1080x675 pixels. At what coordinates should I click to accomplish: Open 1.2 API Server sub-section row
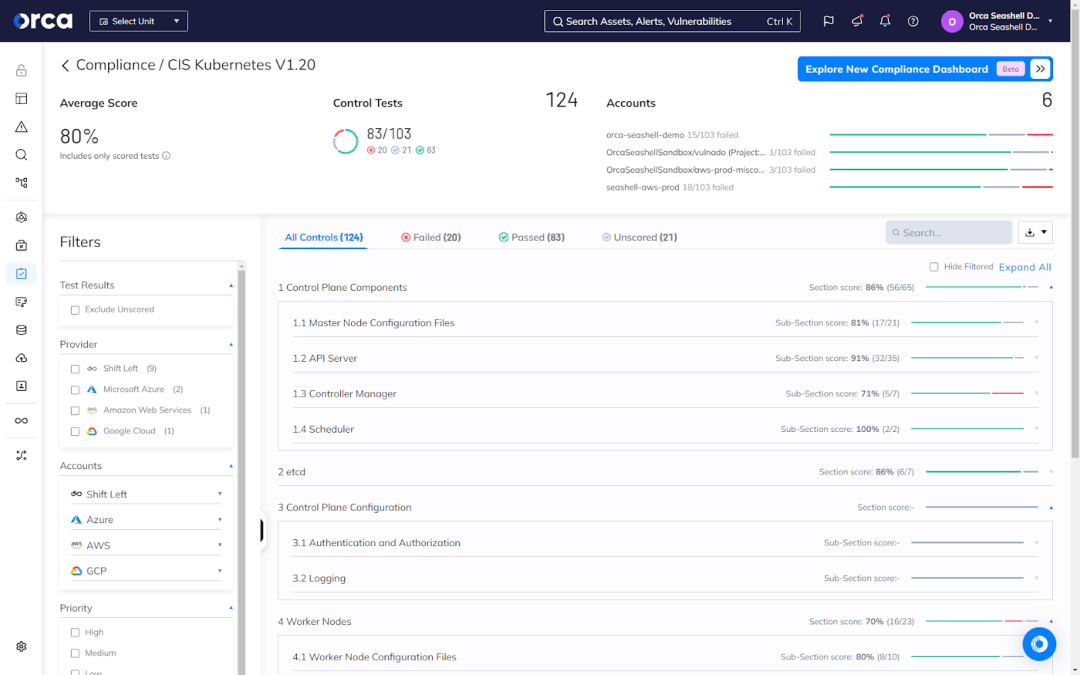665,358
